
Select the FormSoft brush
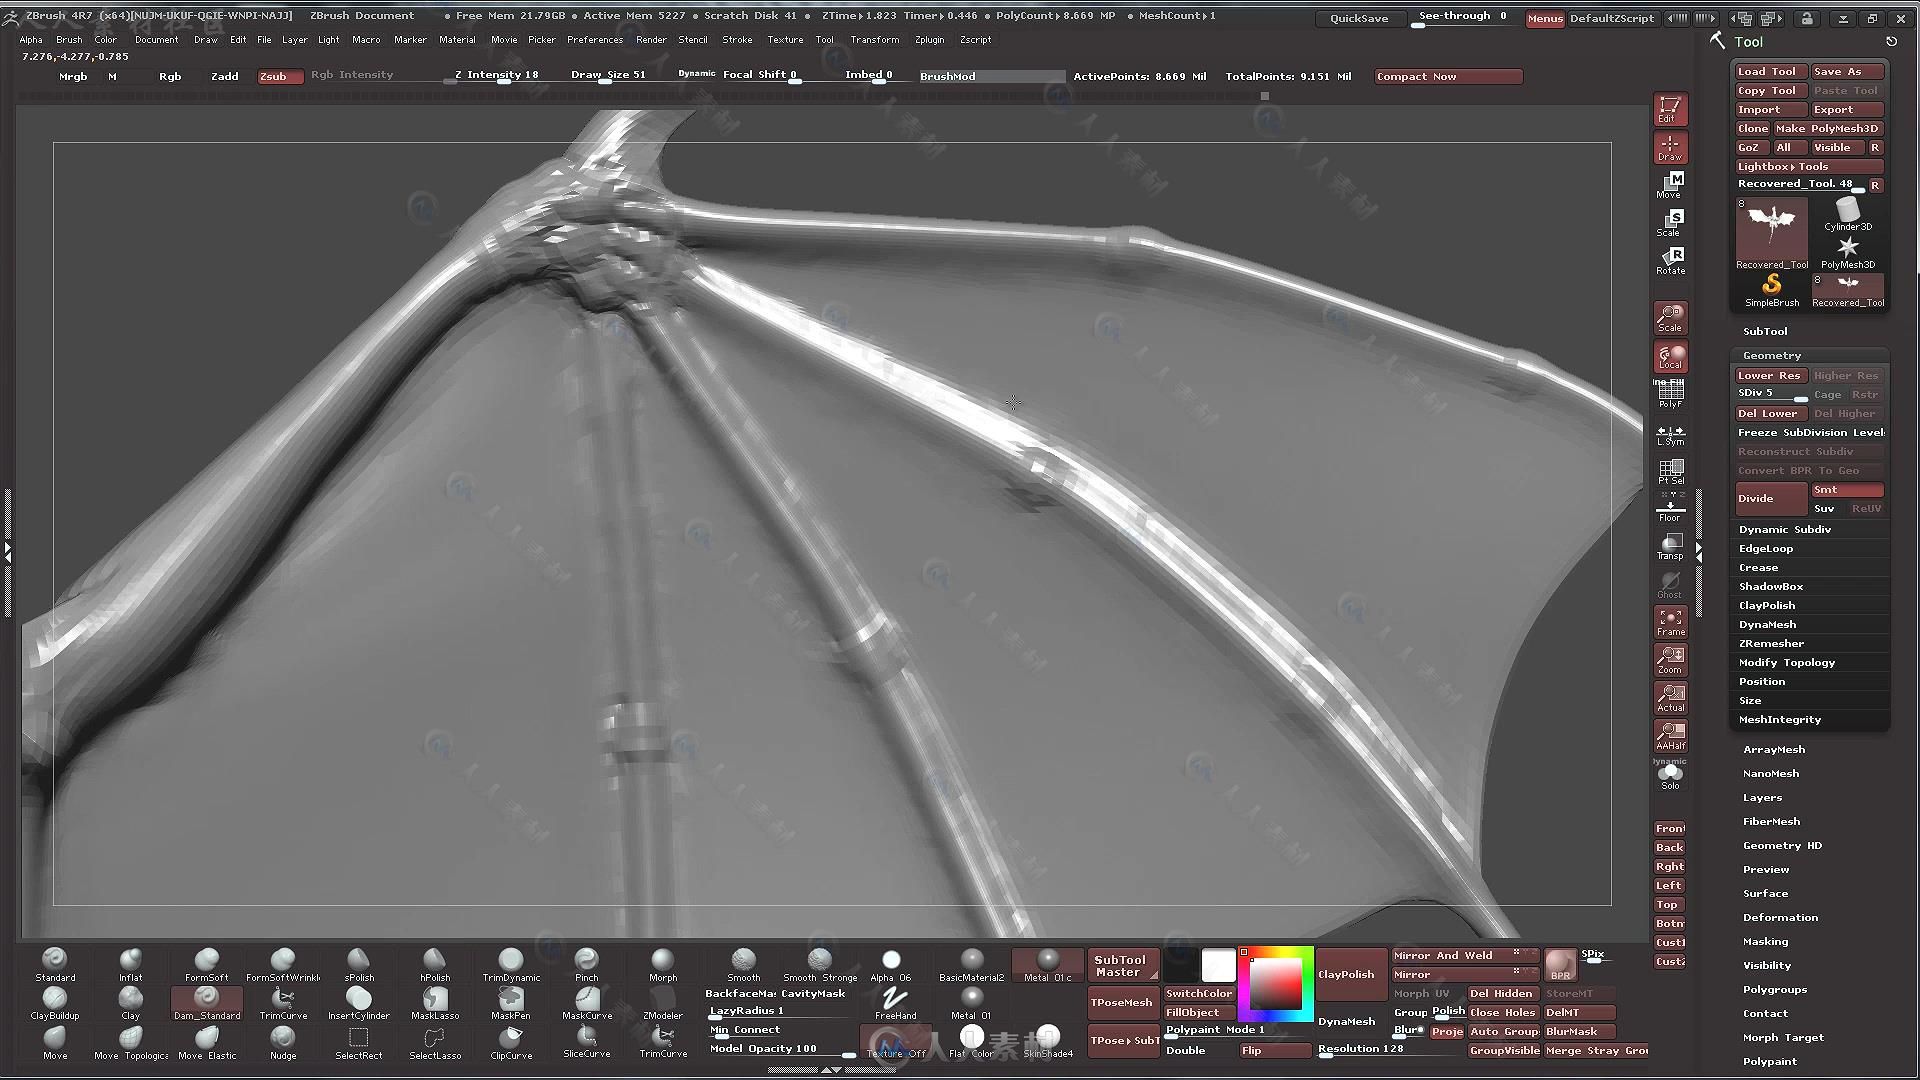pos(206,965)
